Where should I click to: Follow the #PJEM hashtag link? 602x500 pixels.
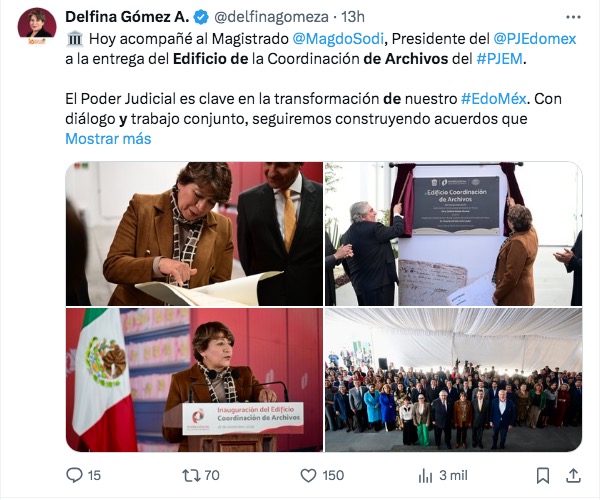tap(499, 59)
